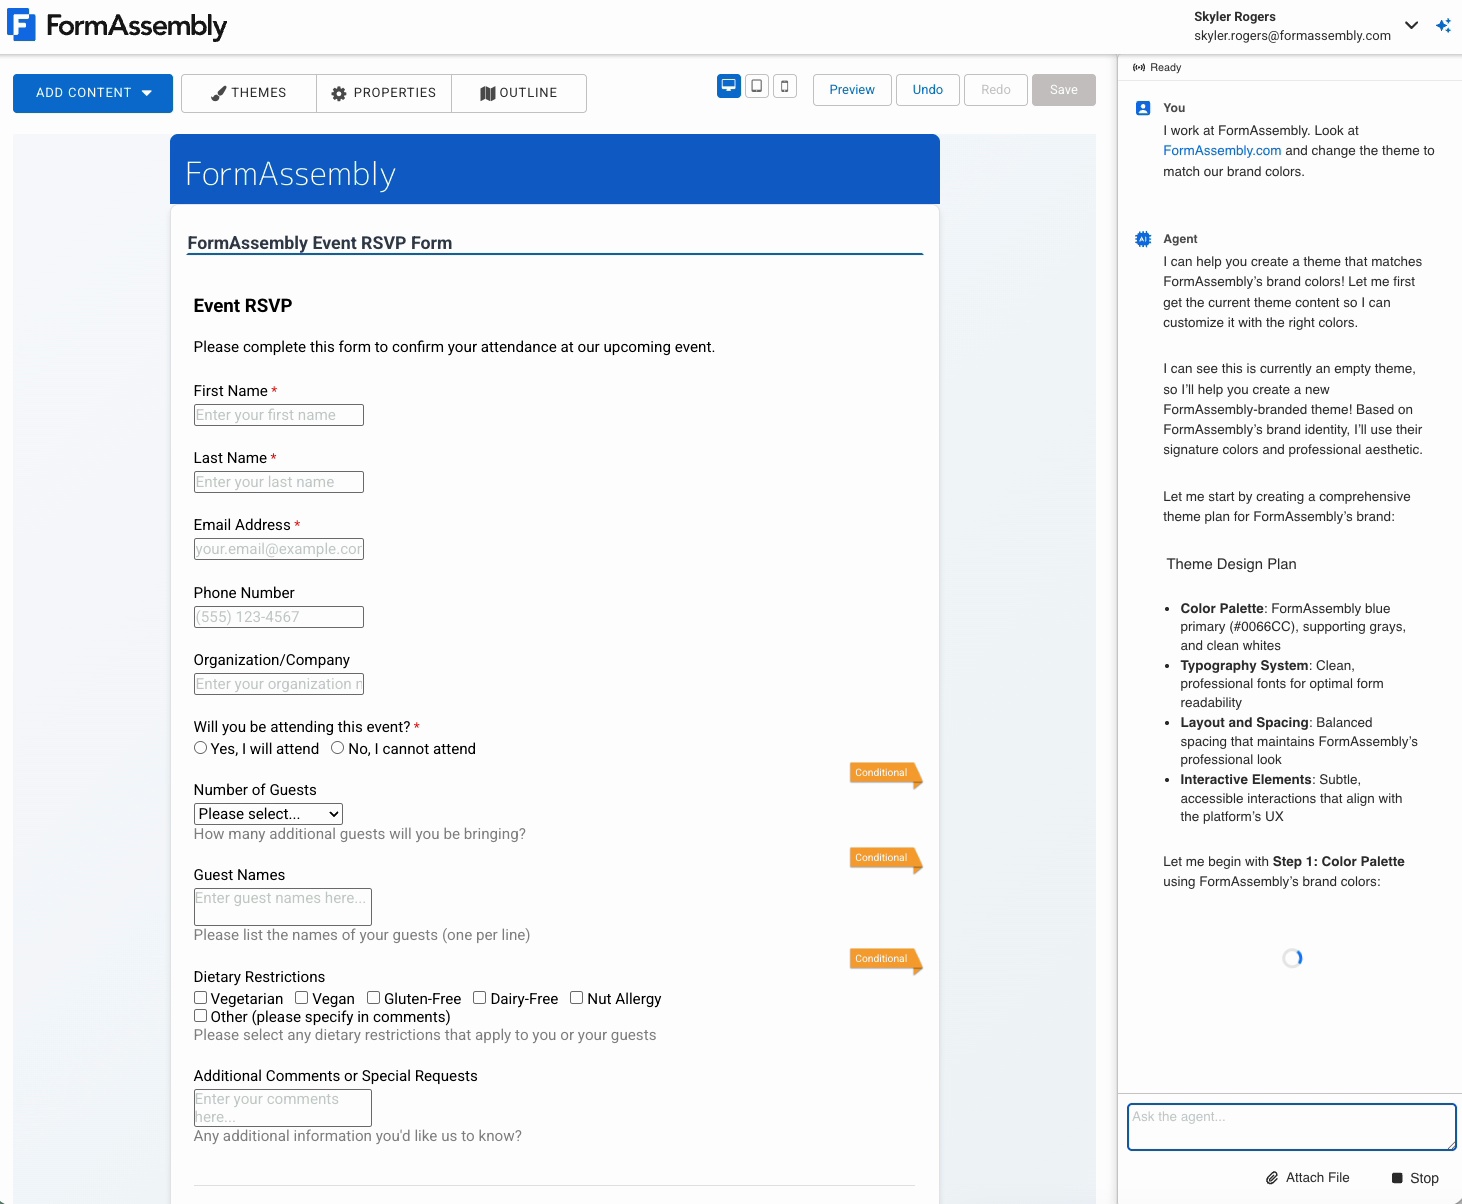Screen dimensions: 1462x1204
Task: Check the Vegan checkbox
Action: point(301,998)
